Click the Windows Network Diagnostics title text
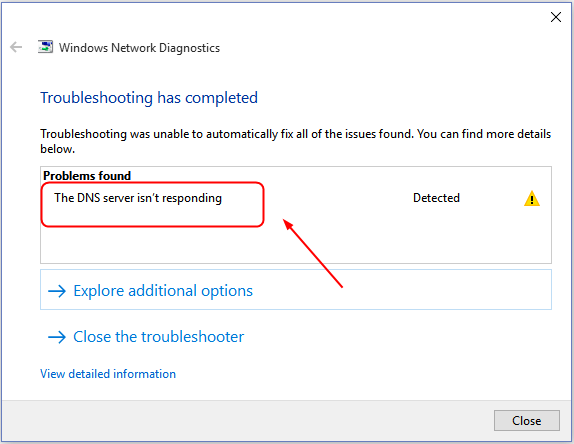The height and width of the screenshot is (444, 574). click(x=139, y=48)
